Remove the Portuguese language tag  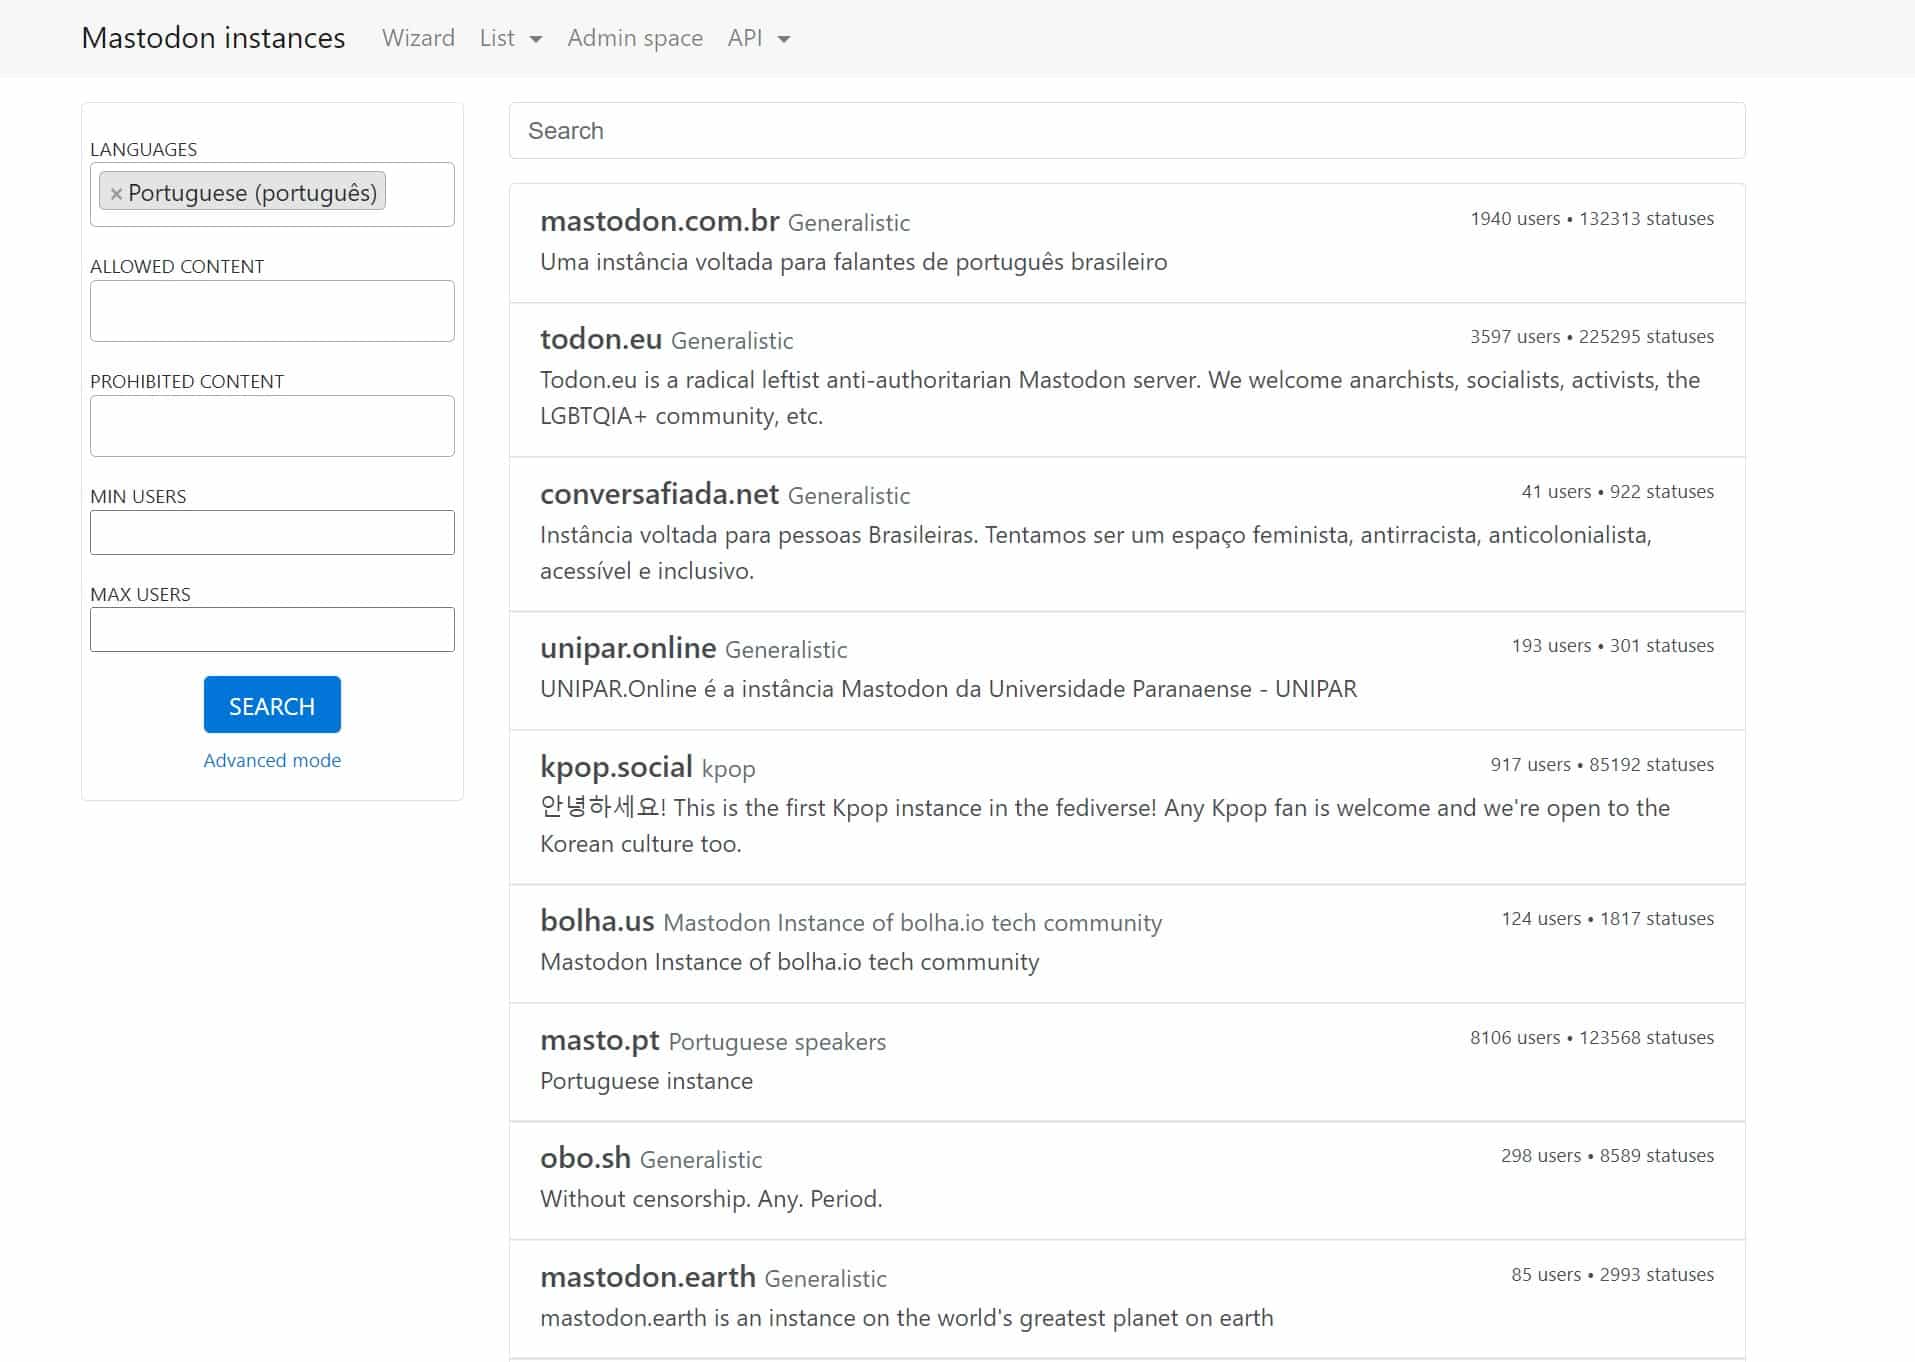[x=116, y=194]
